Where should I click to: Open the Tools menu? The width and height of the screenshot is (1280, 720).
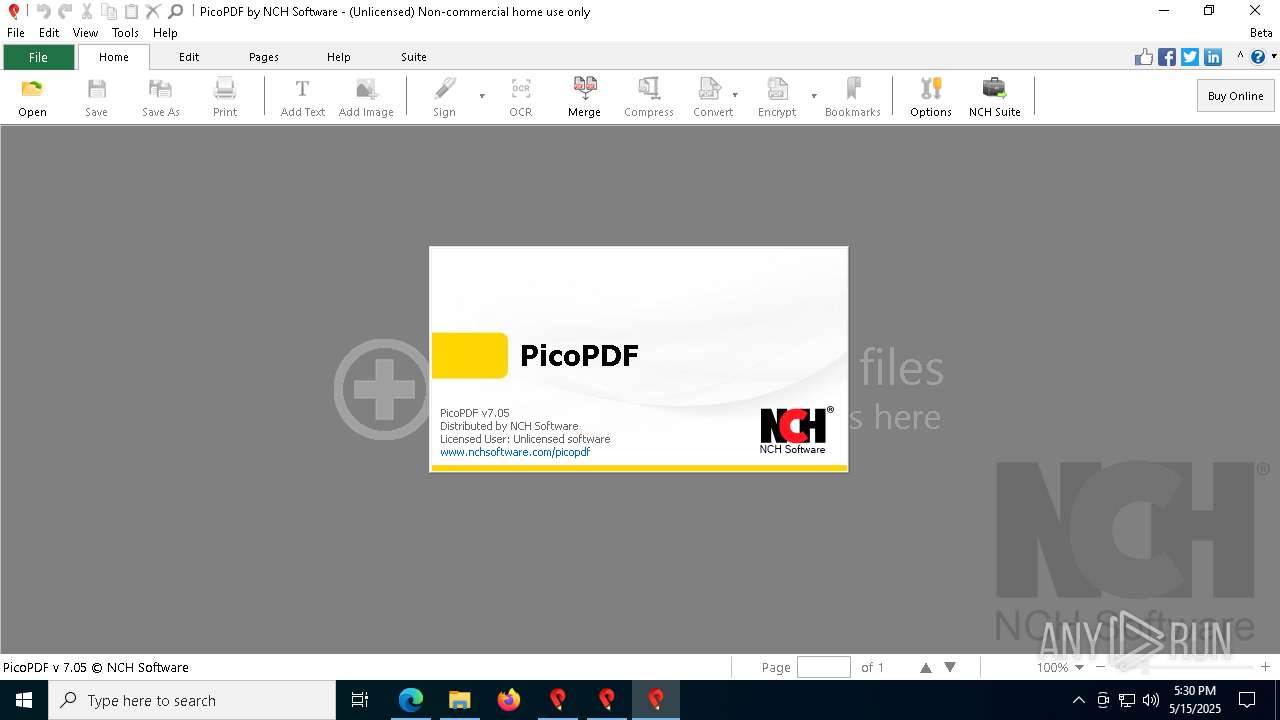pyautogui.click(x=125, y=33)
